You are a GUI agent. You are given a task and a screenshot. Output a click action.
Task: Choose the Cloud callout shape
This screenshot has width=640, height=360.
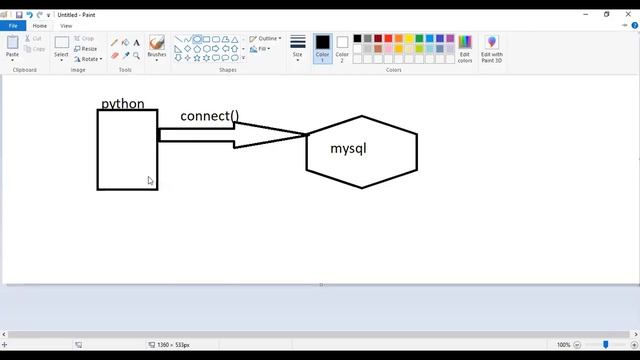pos(235,58)
